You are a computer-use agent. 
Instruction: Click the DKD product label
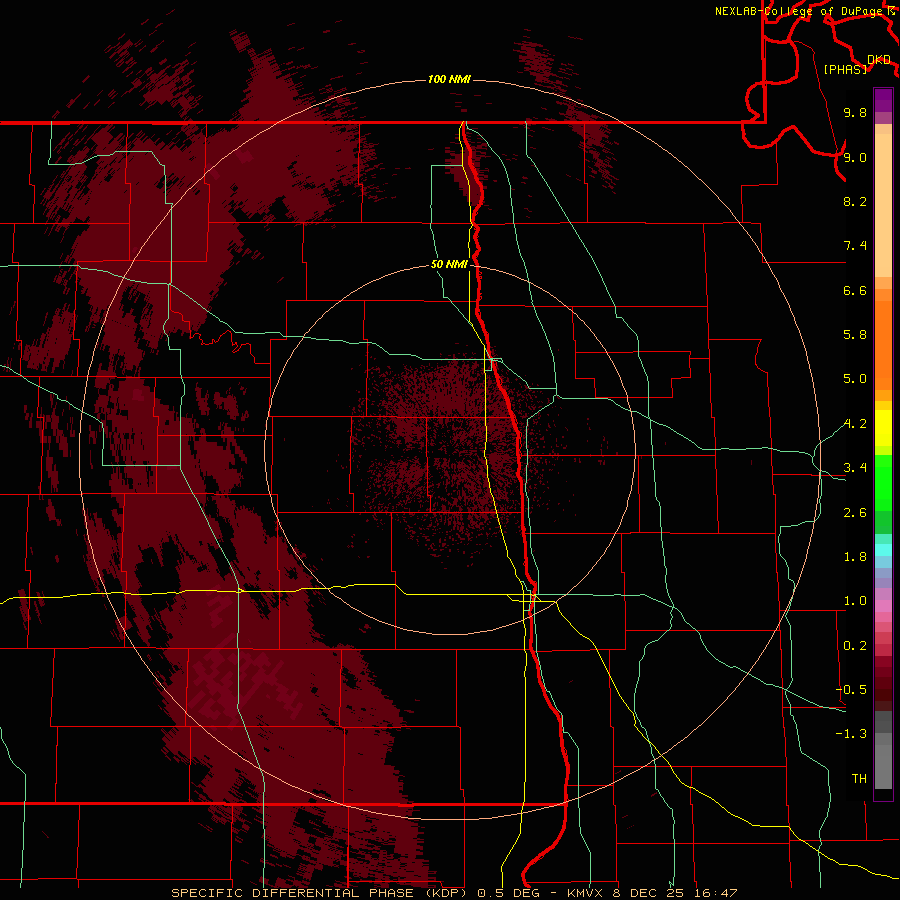click(x=879, y=60)
